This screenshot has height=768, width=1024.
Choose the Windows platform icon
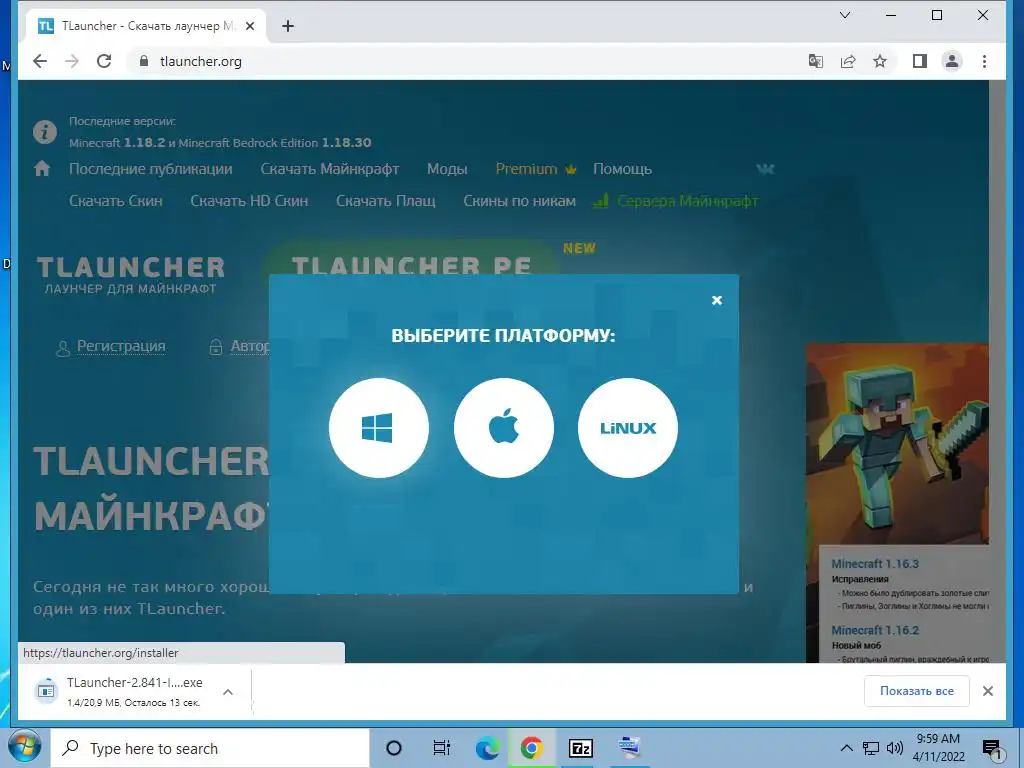click(379, 428)
